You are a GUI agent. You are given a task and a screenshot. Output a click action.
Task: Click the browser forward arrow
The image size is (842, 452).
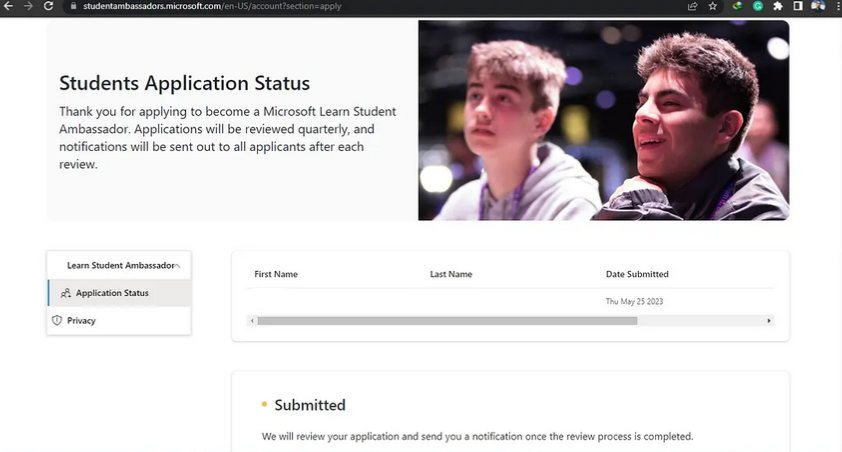pos(28,6)
